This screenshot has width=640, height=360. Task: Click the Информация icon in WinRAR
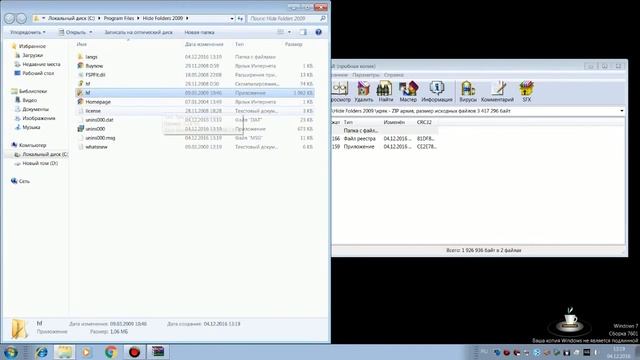point(437,91)
